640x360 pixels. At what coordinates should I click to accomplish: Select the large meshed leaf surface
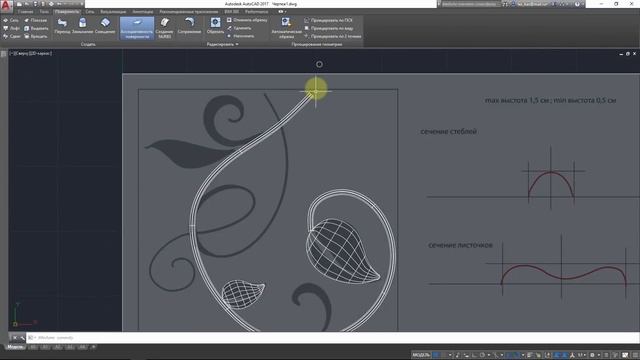click(342, 251)
